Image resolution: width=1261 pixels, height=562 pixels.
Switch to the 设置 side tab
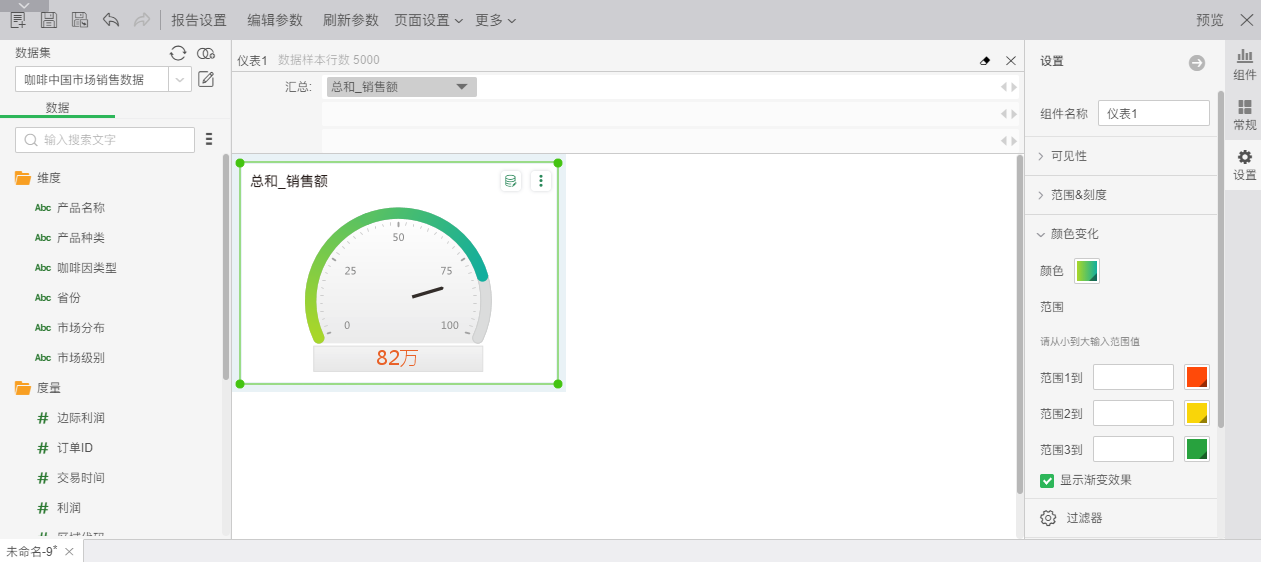1244,165
